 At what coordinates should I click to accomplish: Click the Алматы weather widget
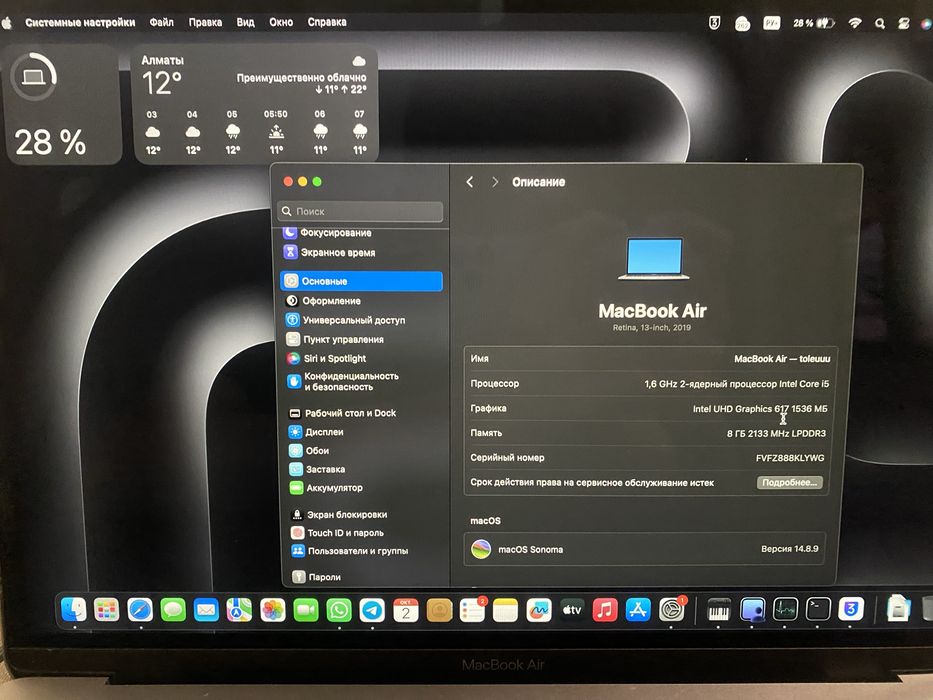255,103
